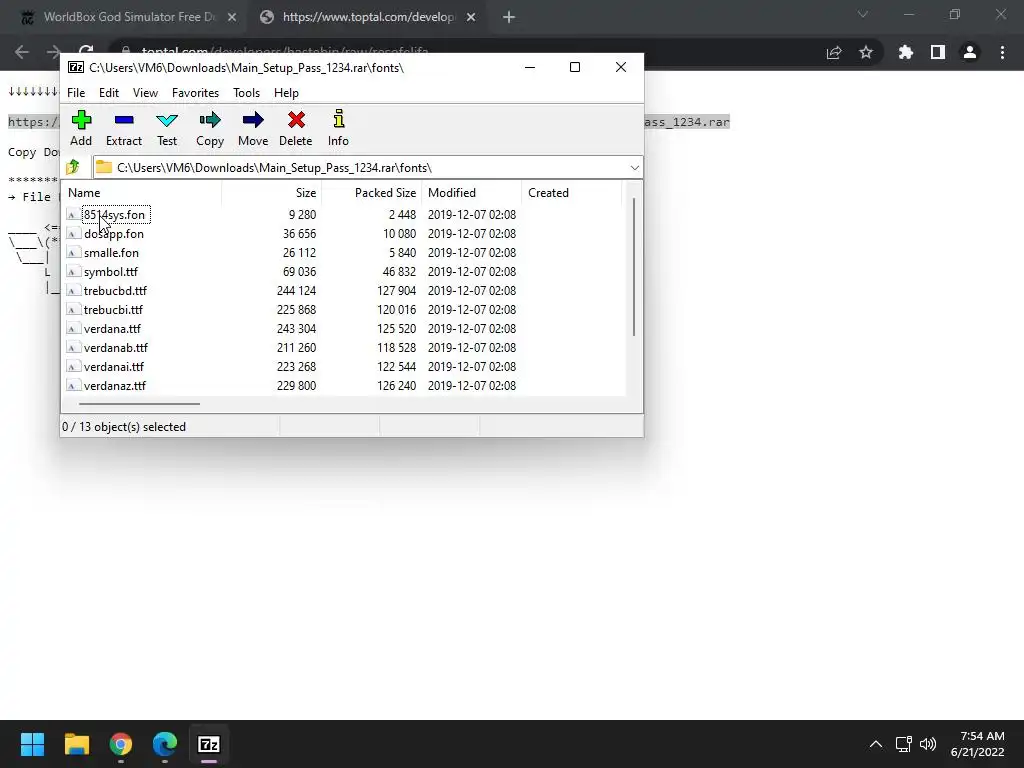Open the File menu

76,93
